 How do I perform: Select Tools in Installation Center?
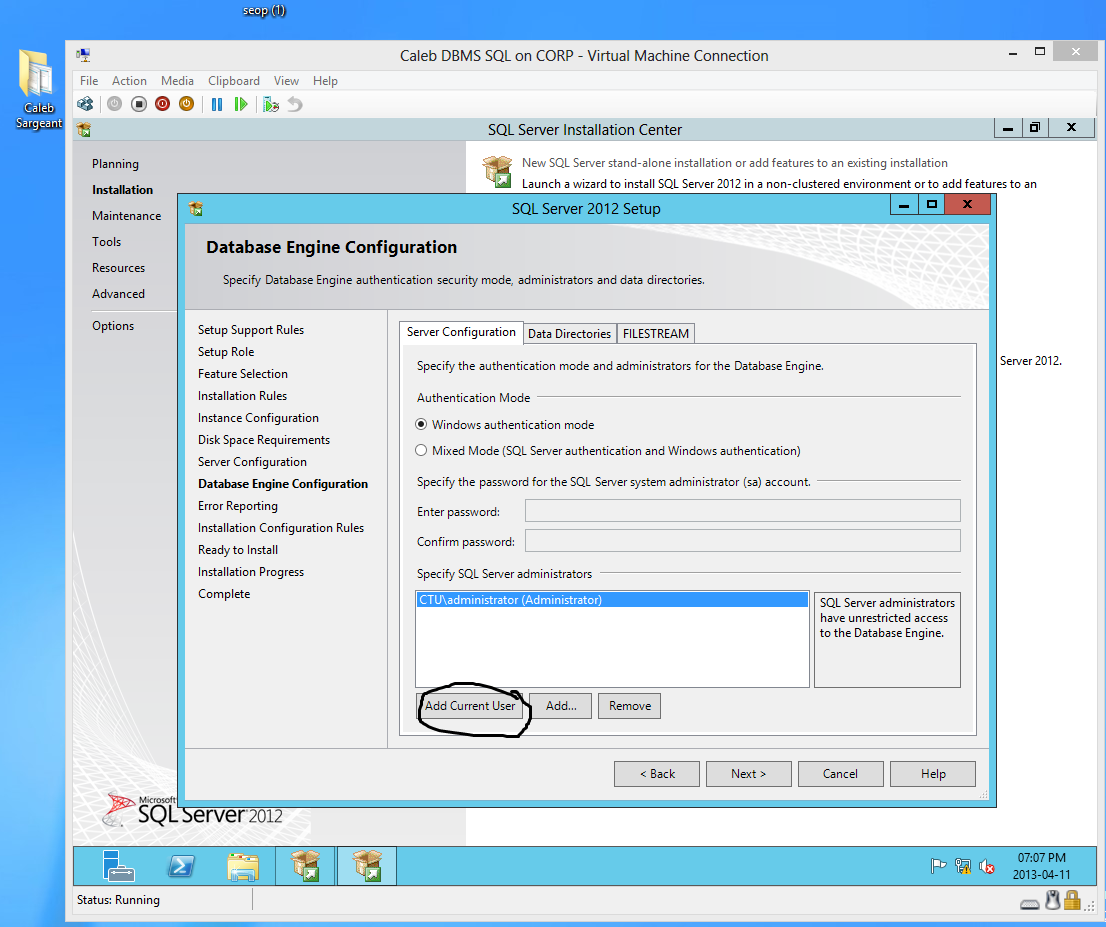(106, 242)
